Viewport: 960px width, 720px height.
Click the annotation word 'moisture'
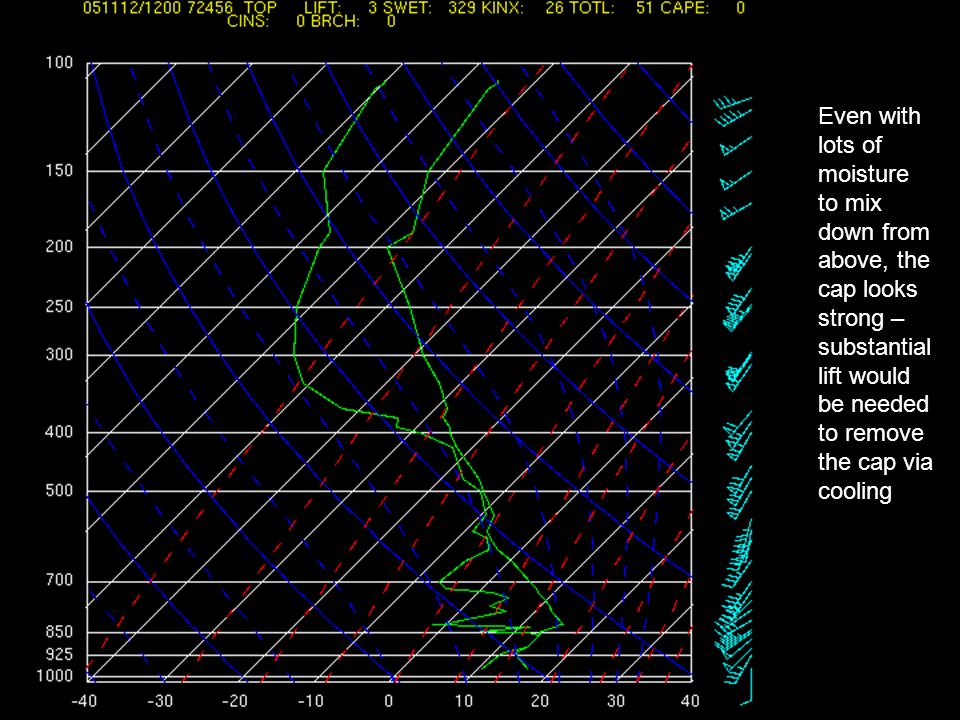tap(863, 174)
